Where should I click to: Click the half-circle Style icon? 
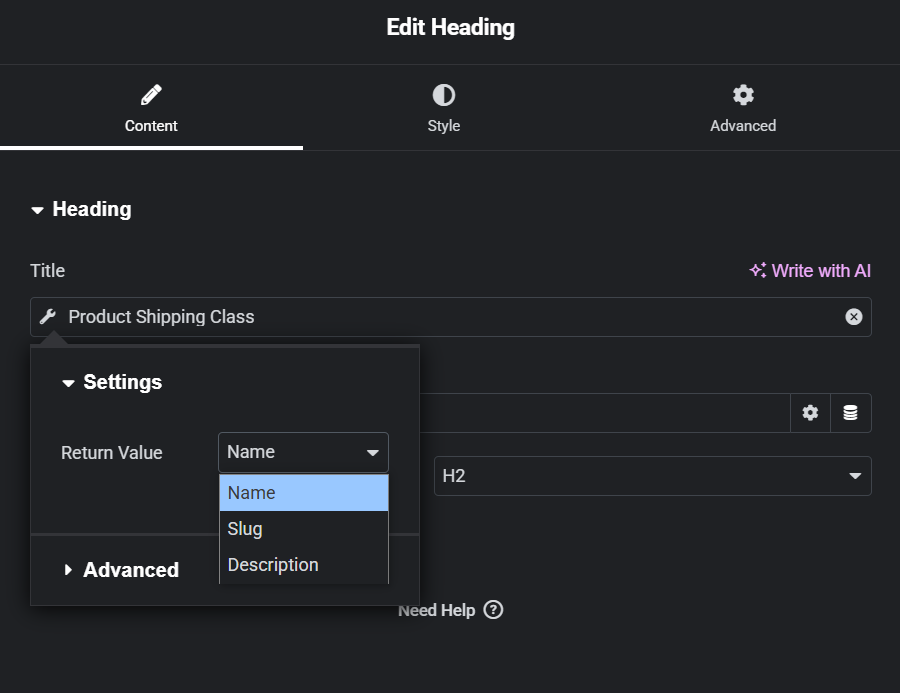click(x=444, y=95)
